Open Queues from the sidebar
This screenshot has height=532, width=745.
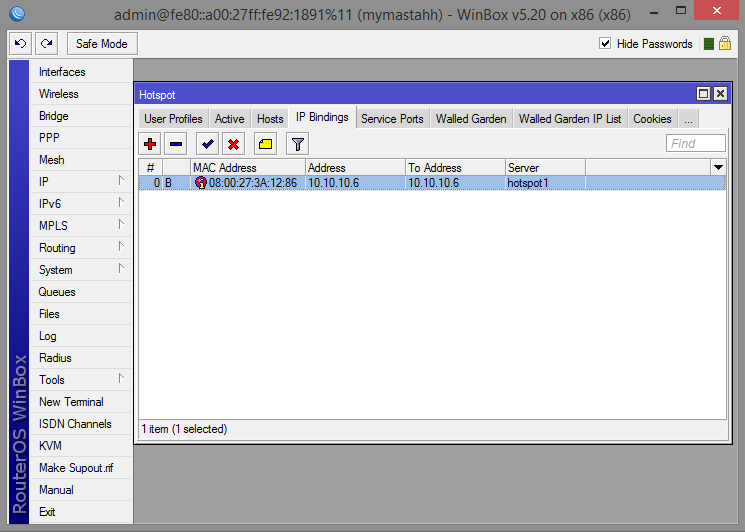81,292
